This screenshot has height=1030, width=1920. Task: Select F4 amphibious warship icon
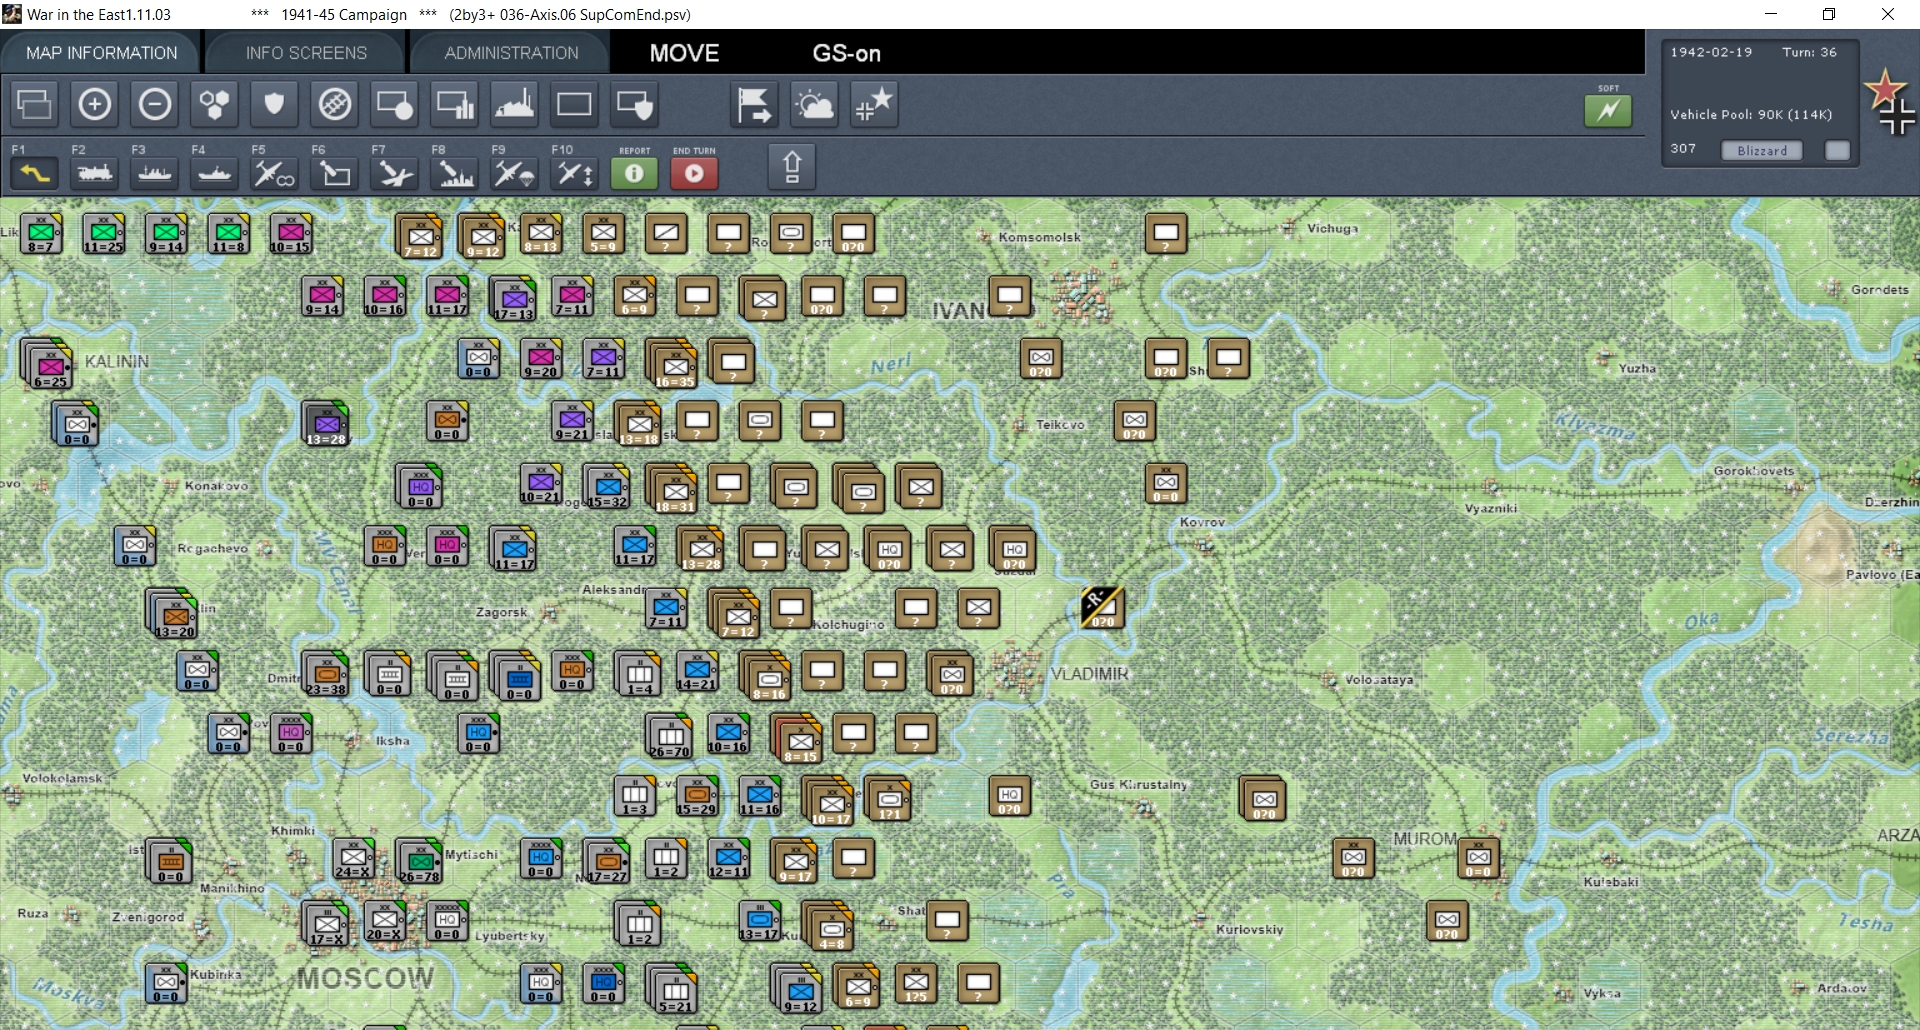215,174
